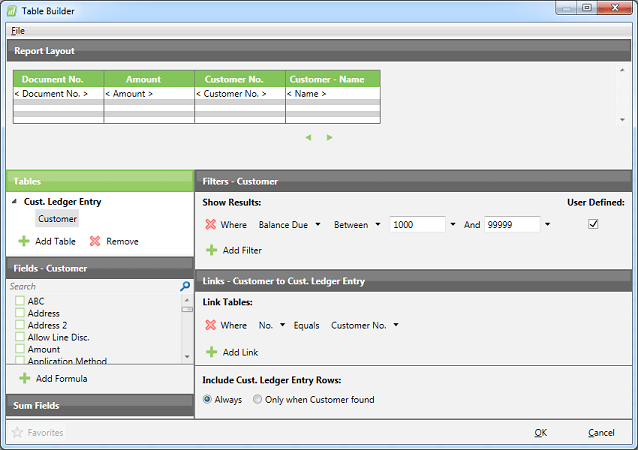Delete the No. Equals link with red X

210,325
